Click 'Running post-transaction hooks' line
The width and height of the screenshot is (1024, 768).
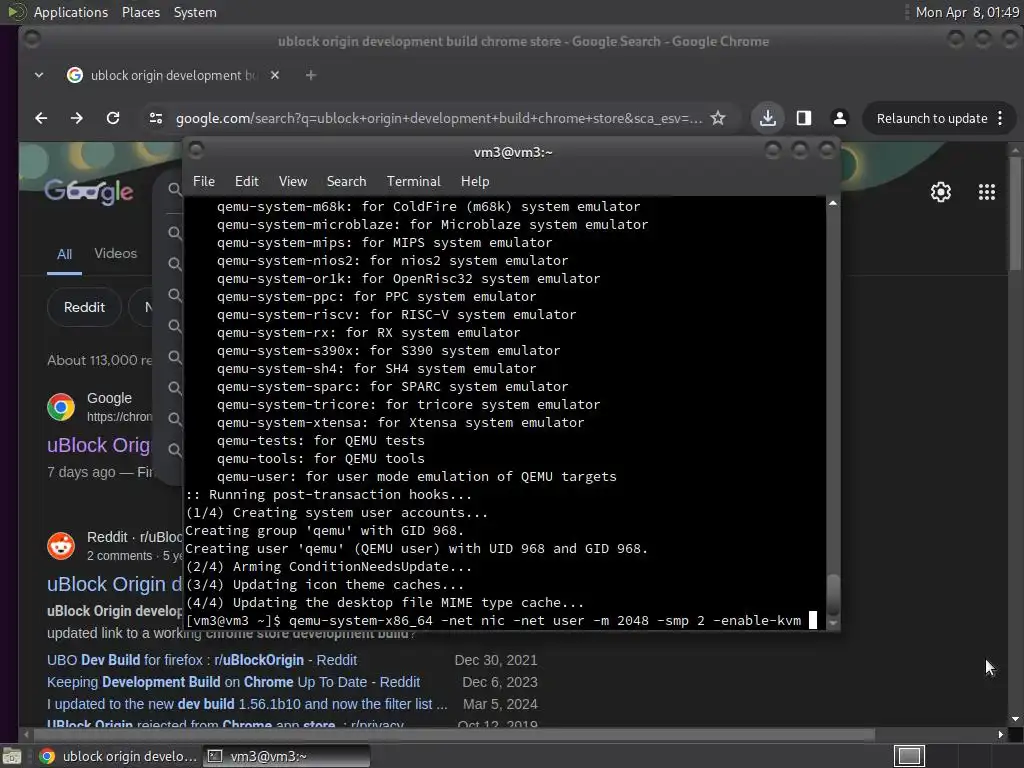[x=328, y=495]
